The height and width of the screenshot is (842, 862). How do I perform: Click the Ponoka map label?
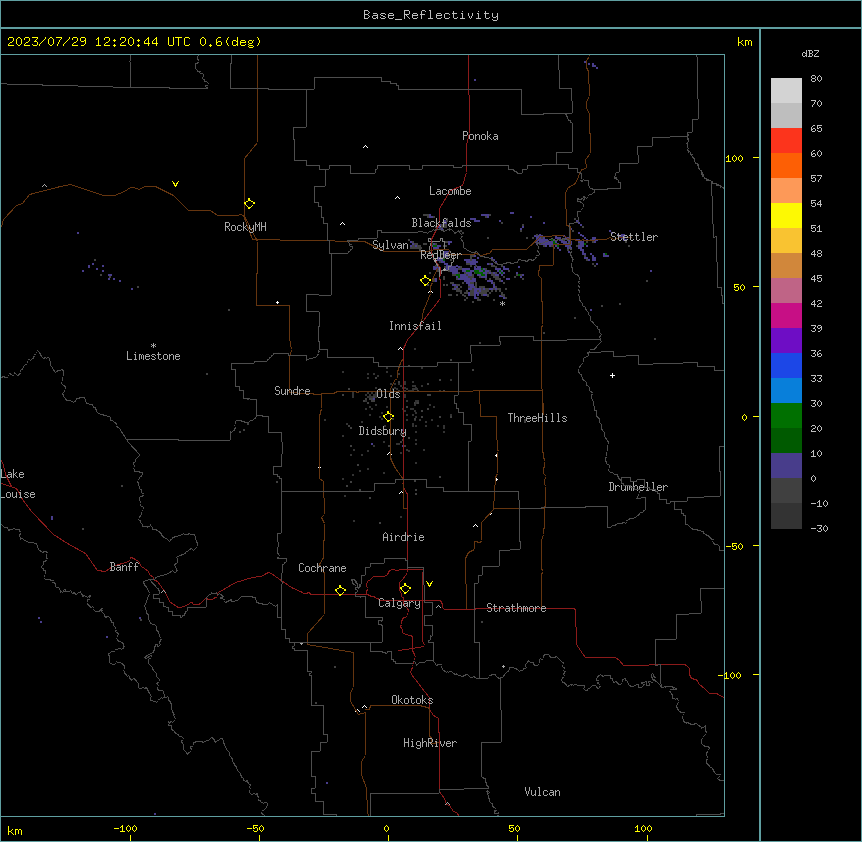click(480, 136)
